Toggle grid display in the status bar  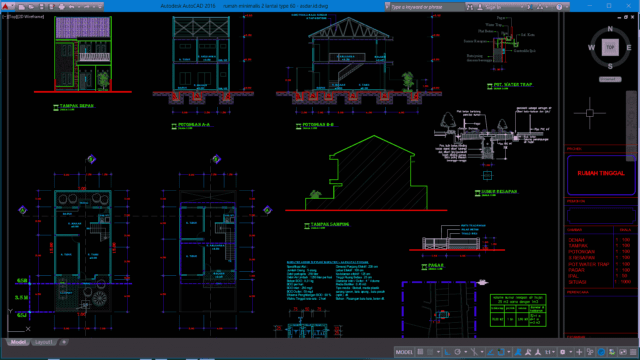point(420,352)
